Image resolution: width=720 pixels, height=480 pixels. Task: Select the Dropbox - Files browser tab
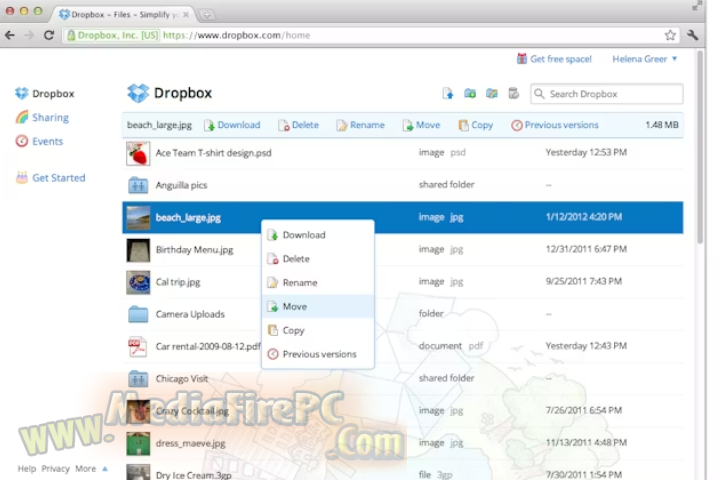124,14
